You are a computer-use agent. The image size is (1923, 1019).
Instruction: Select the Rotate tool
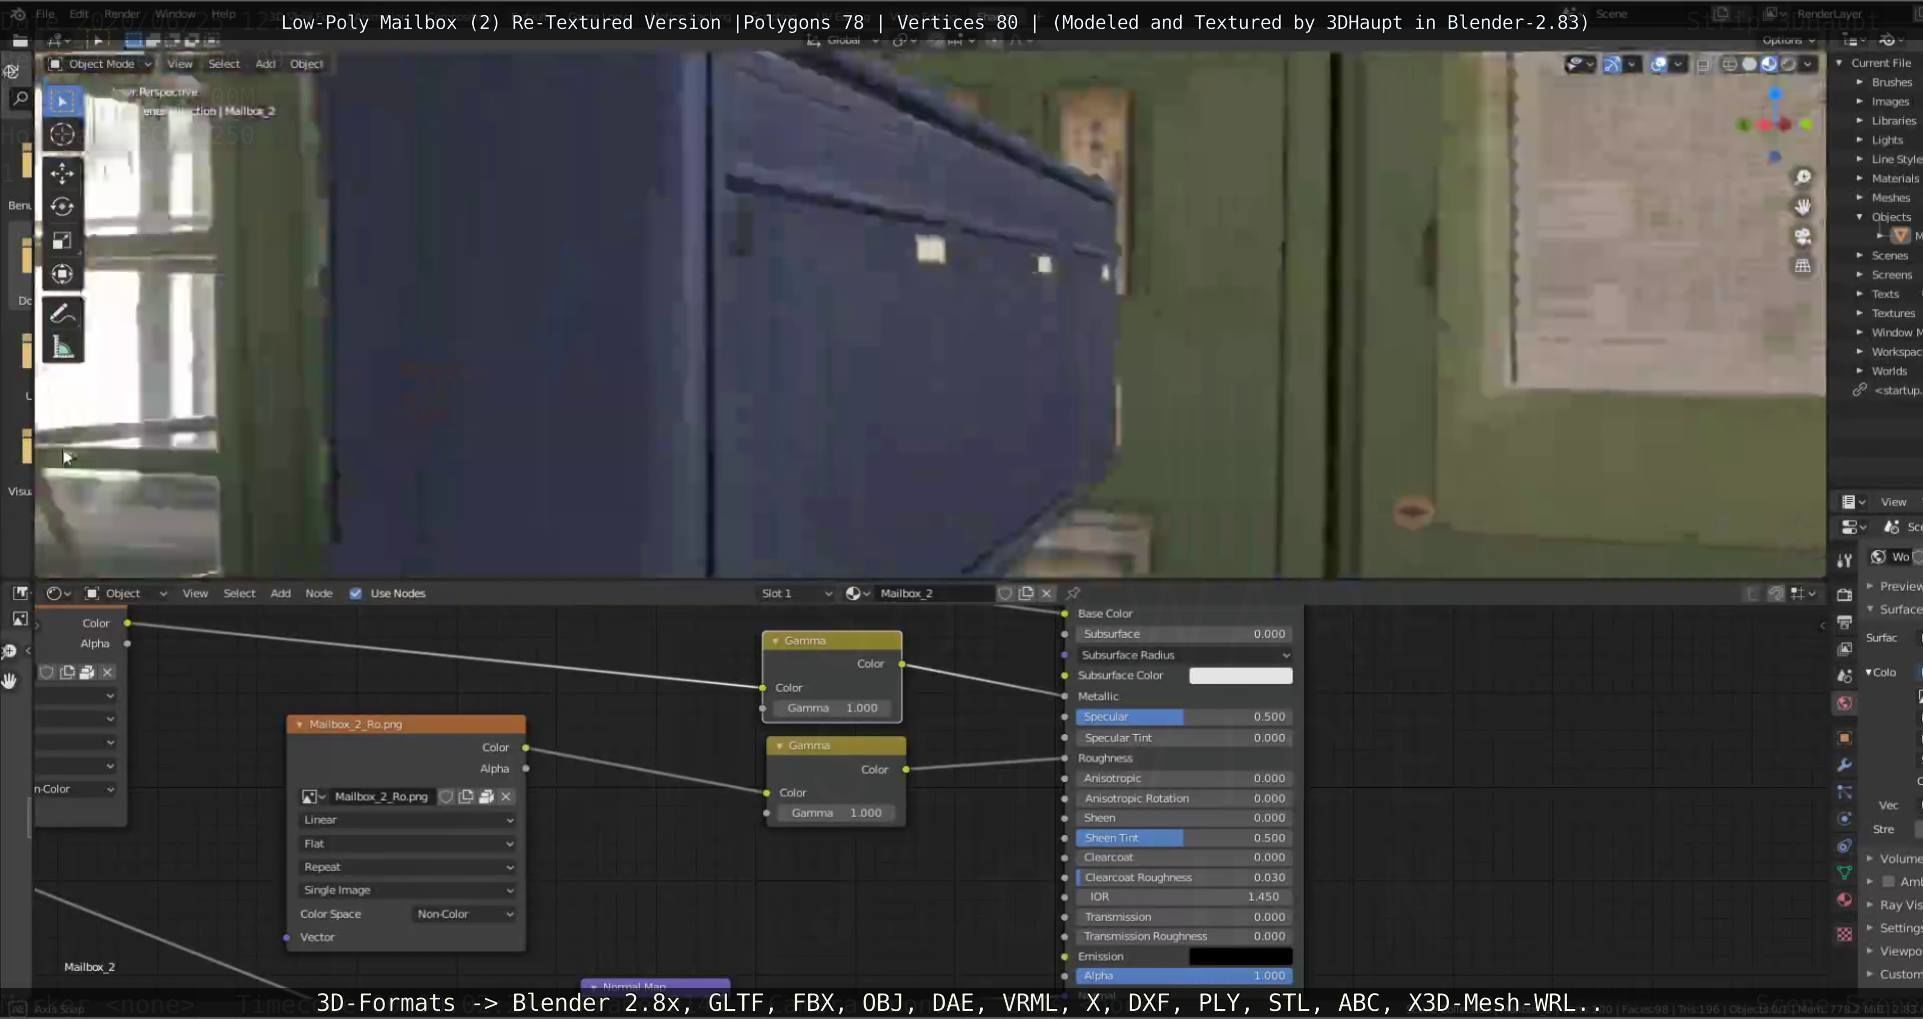62,206
